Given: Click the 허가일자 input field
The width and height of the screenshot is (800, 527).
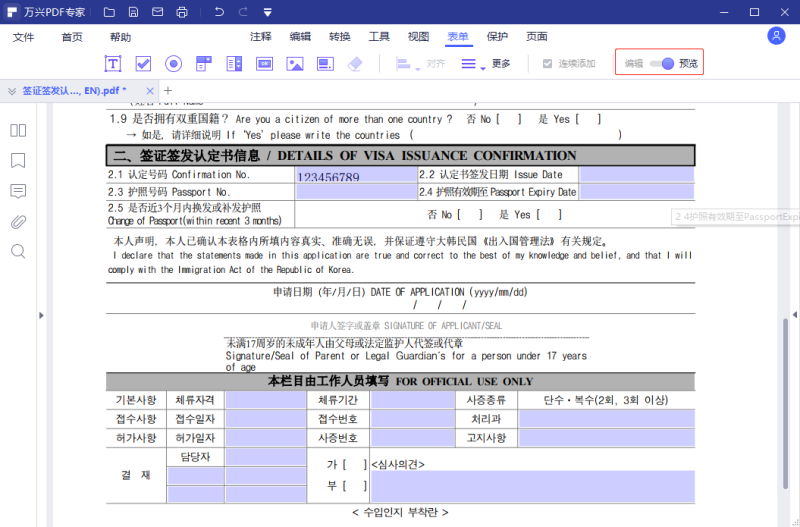Looking at the screenshot, I should tap(266, 438).
